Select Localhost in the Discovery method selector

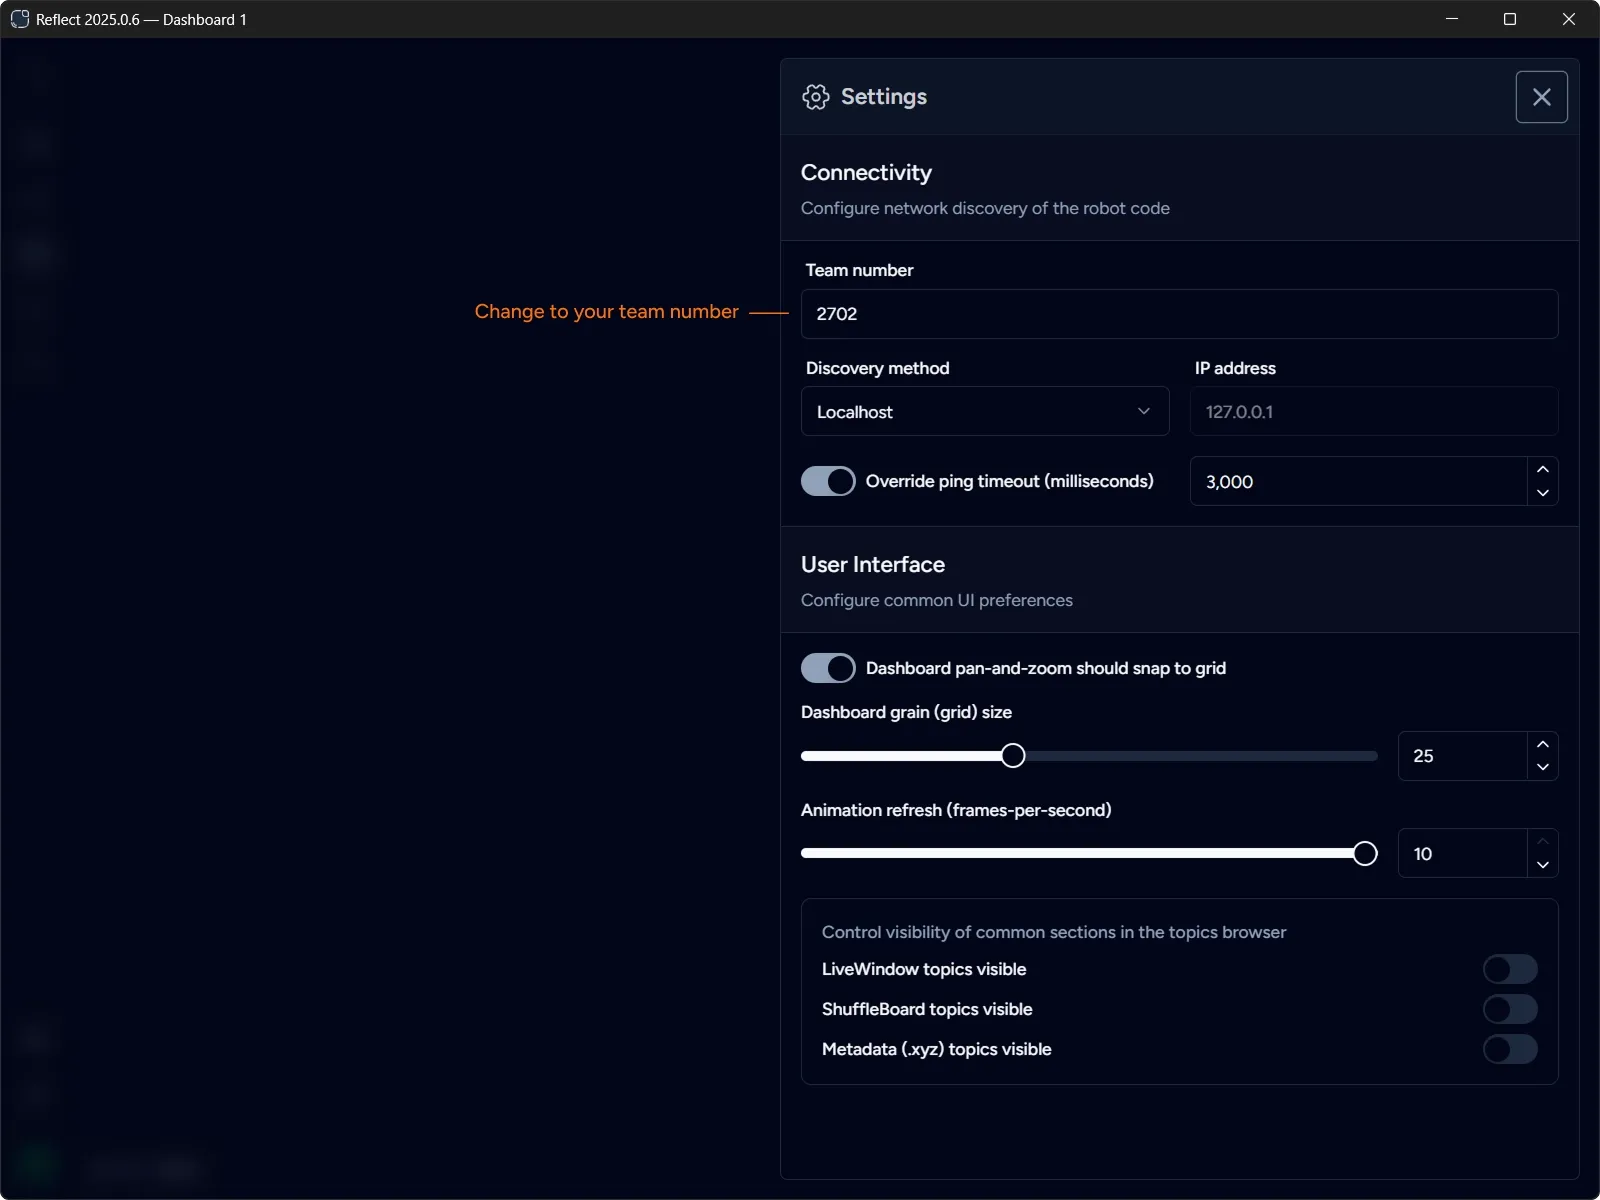tap(985, 411)
